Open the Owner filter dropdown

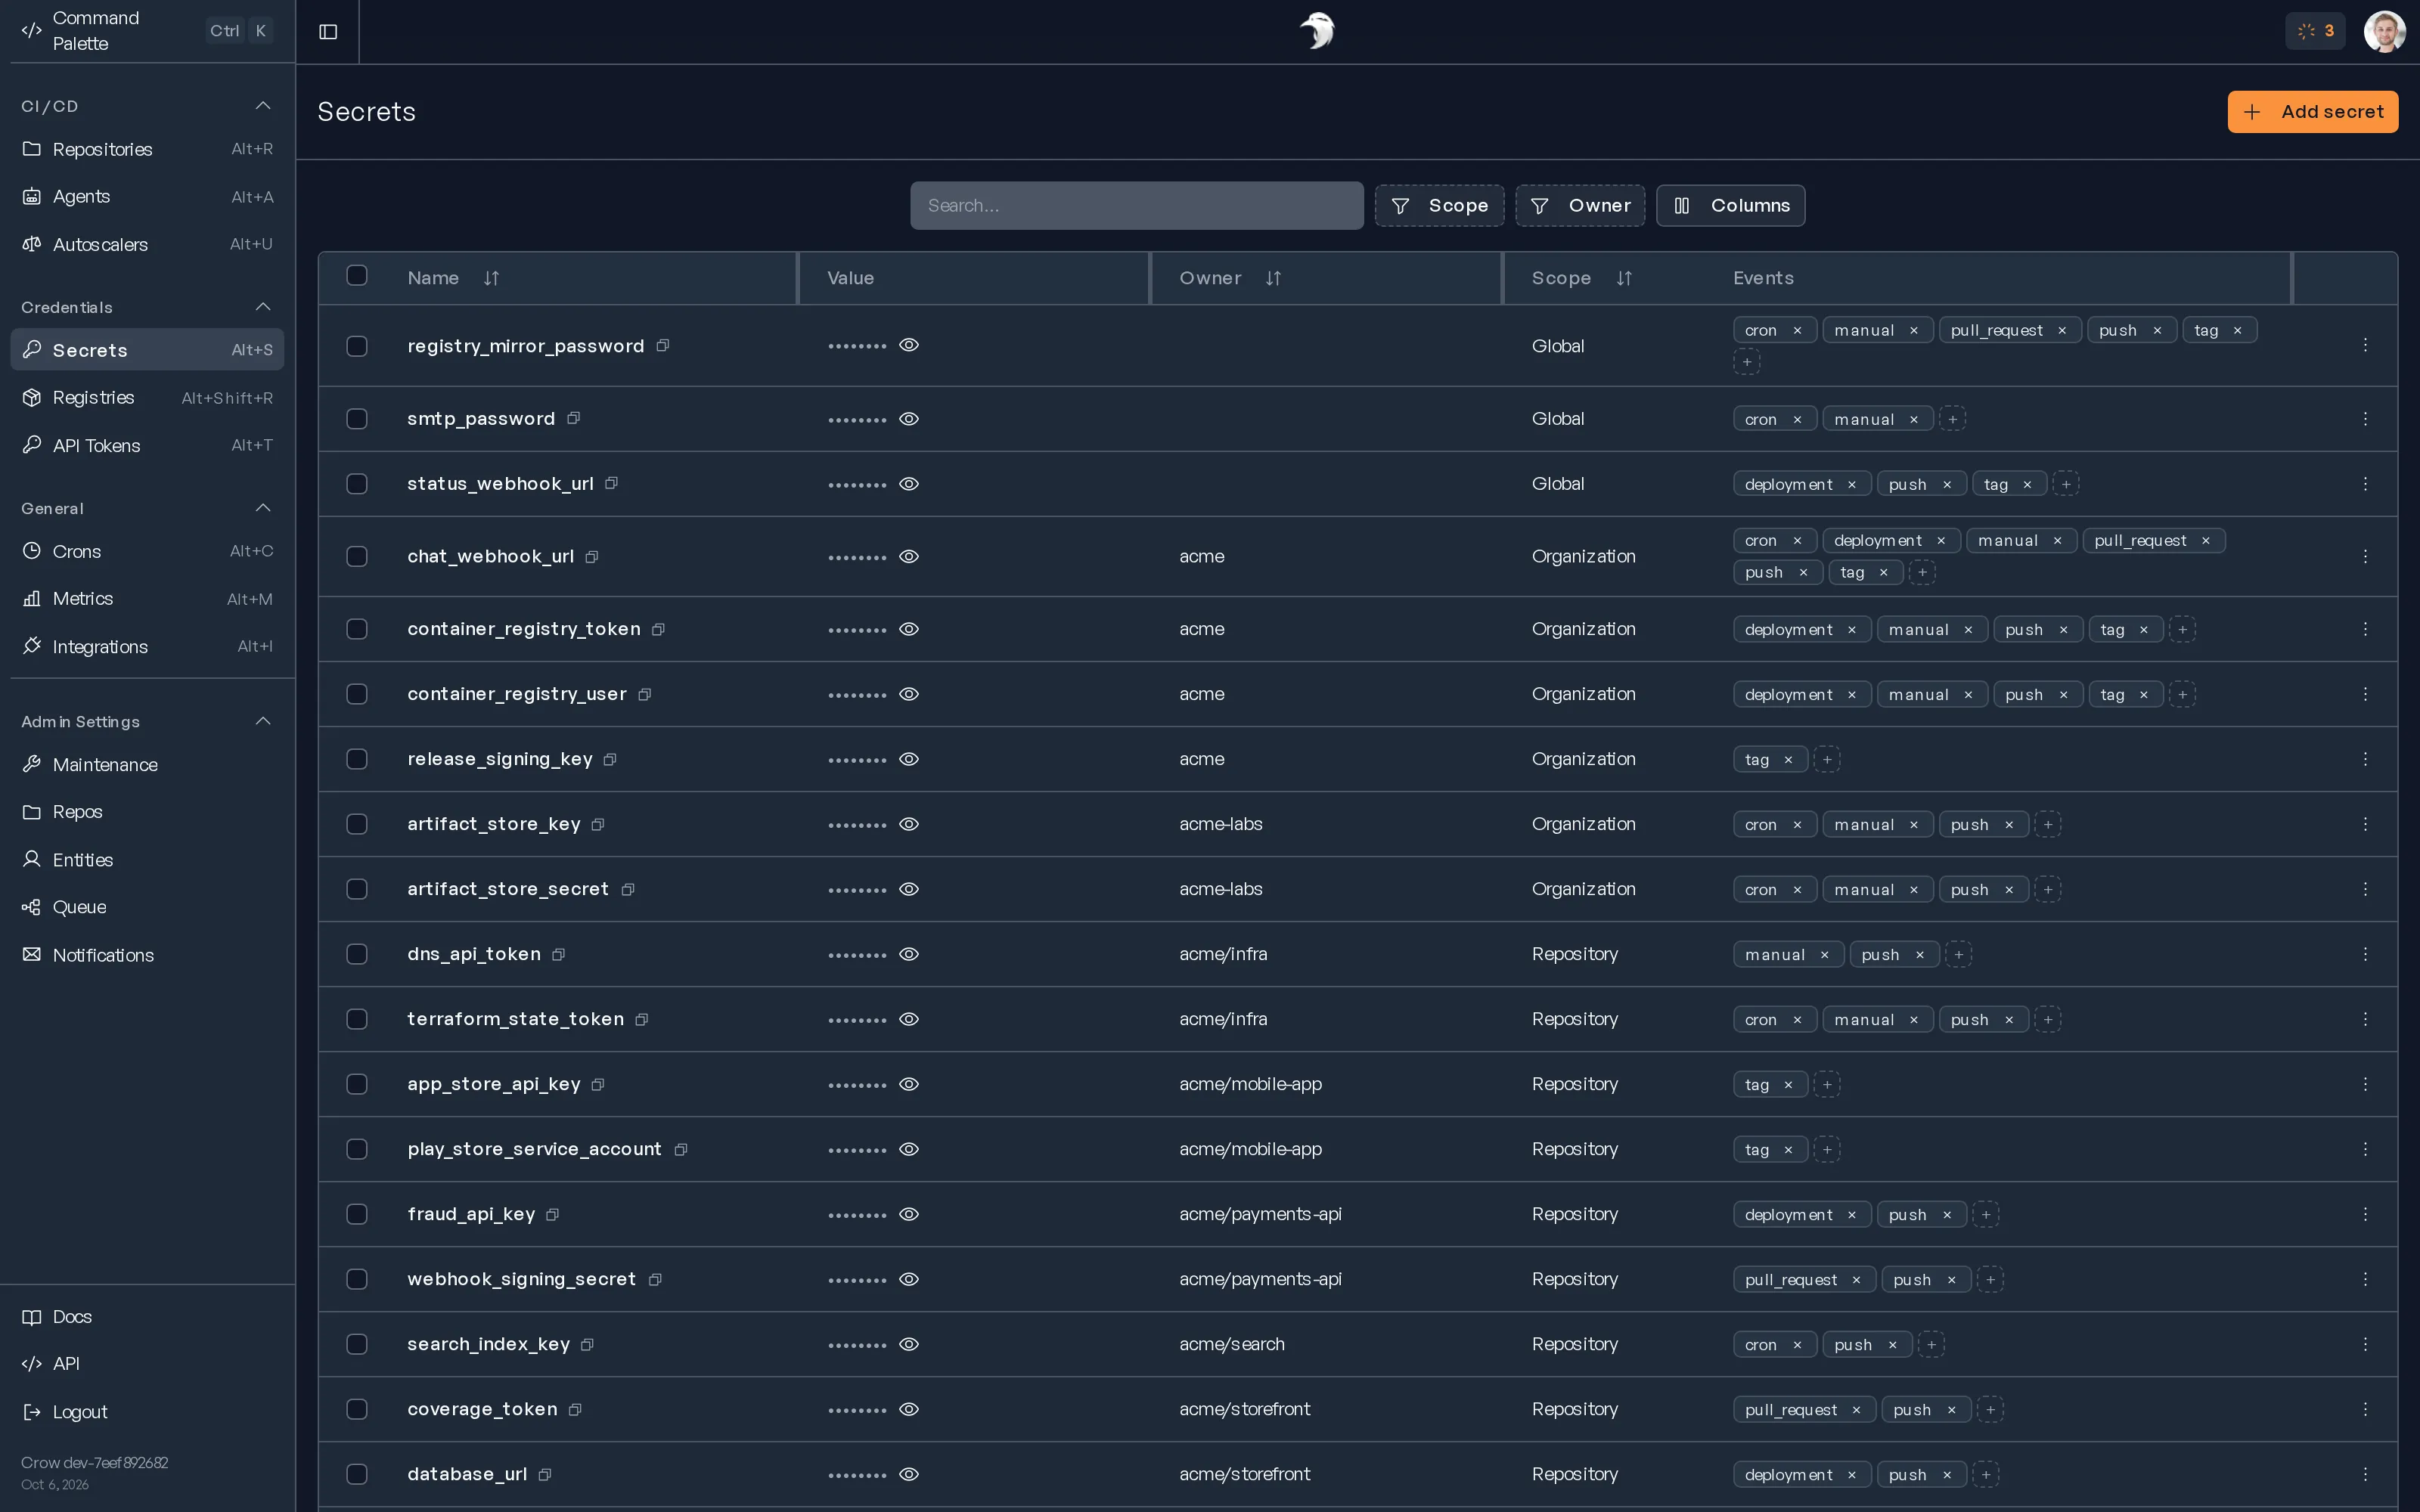tap(1580, 205)
